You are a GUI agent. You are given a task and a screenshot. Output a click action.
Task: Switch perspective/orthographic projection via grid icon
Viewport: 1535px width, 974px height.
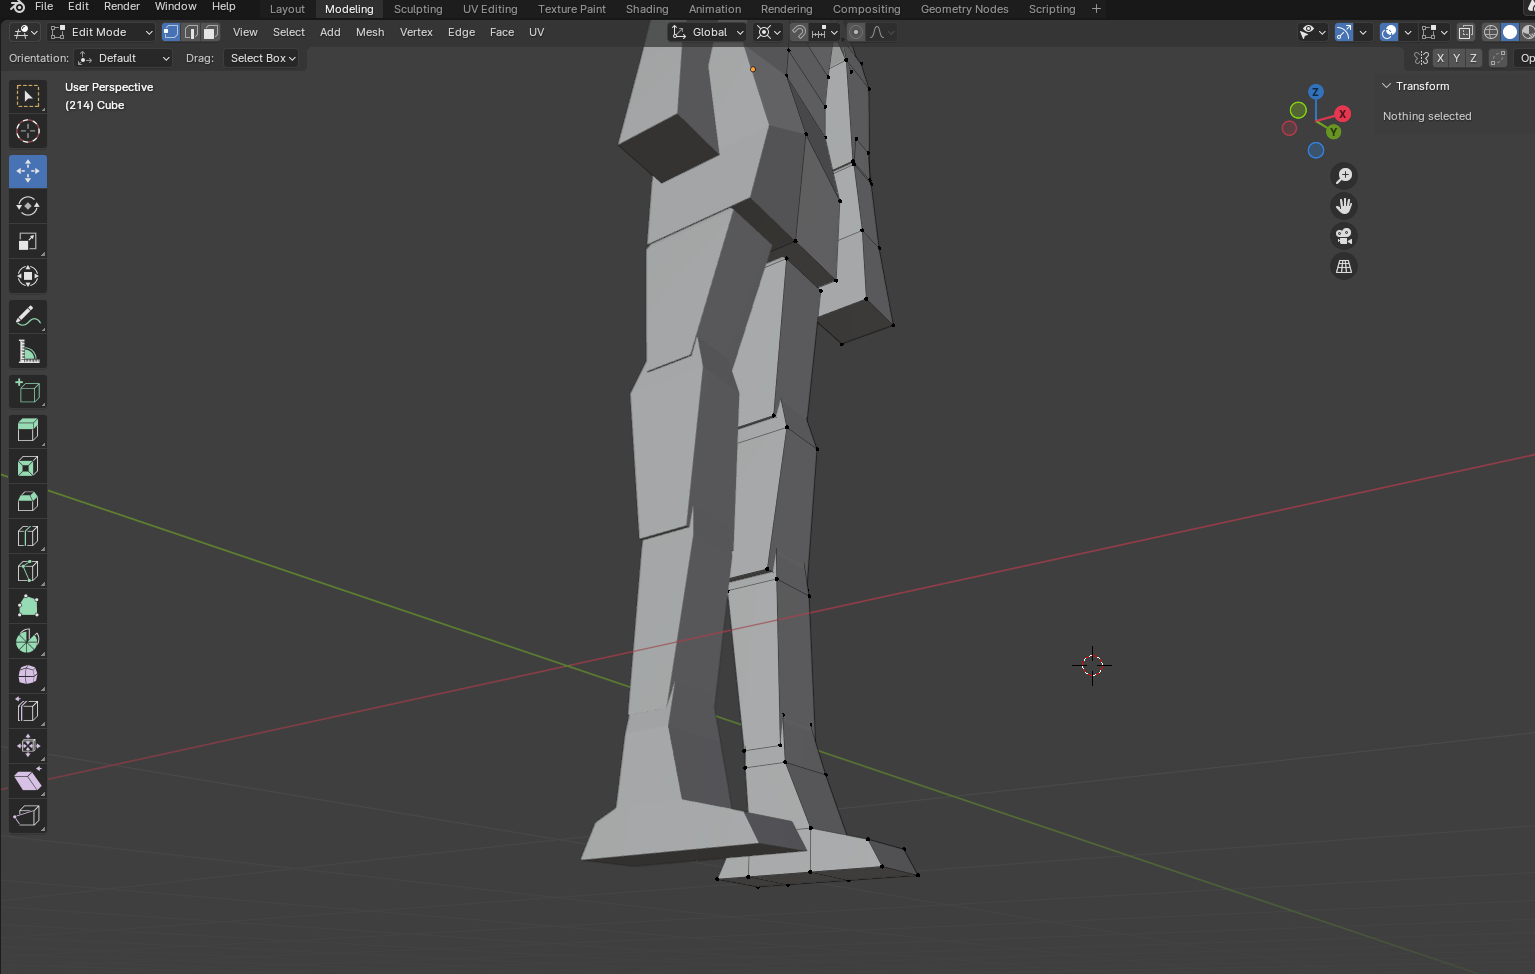click(x=1344, y=267)
